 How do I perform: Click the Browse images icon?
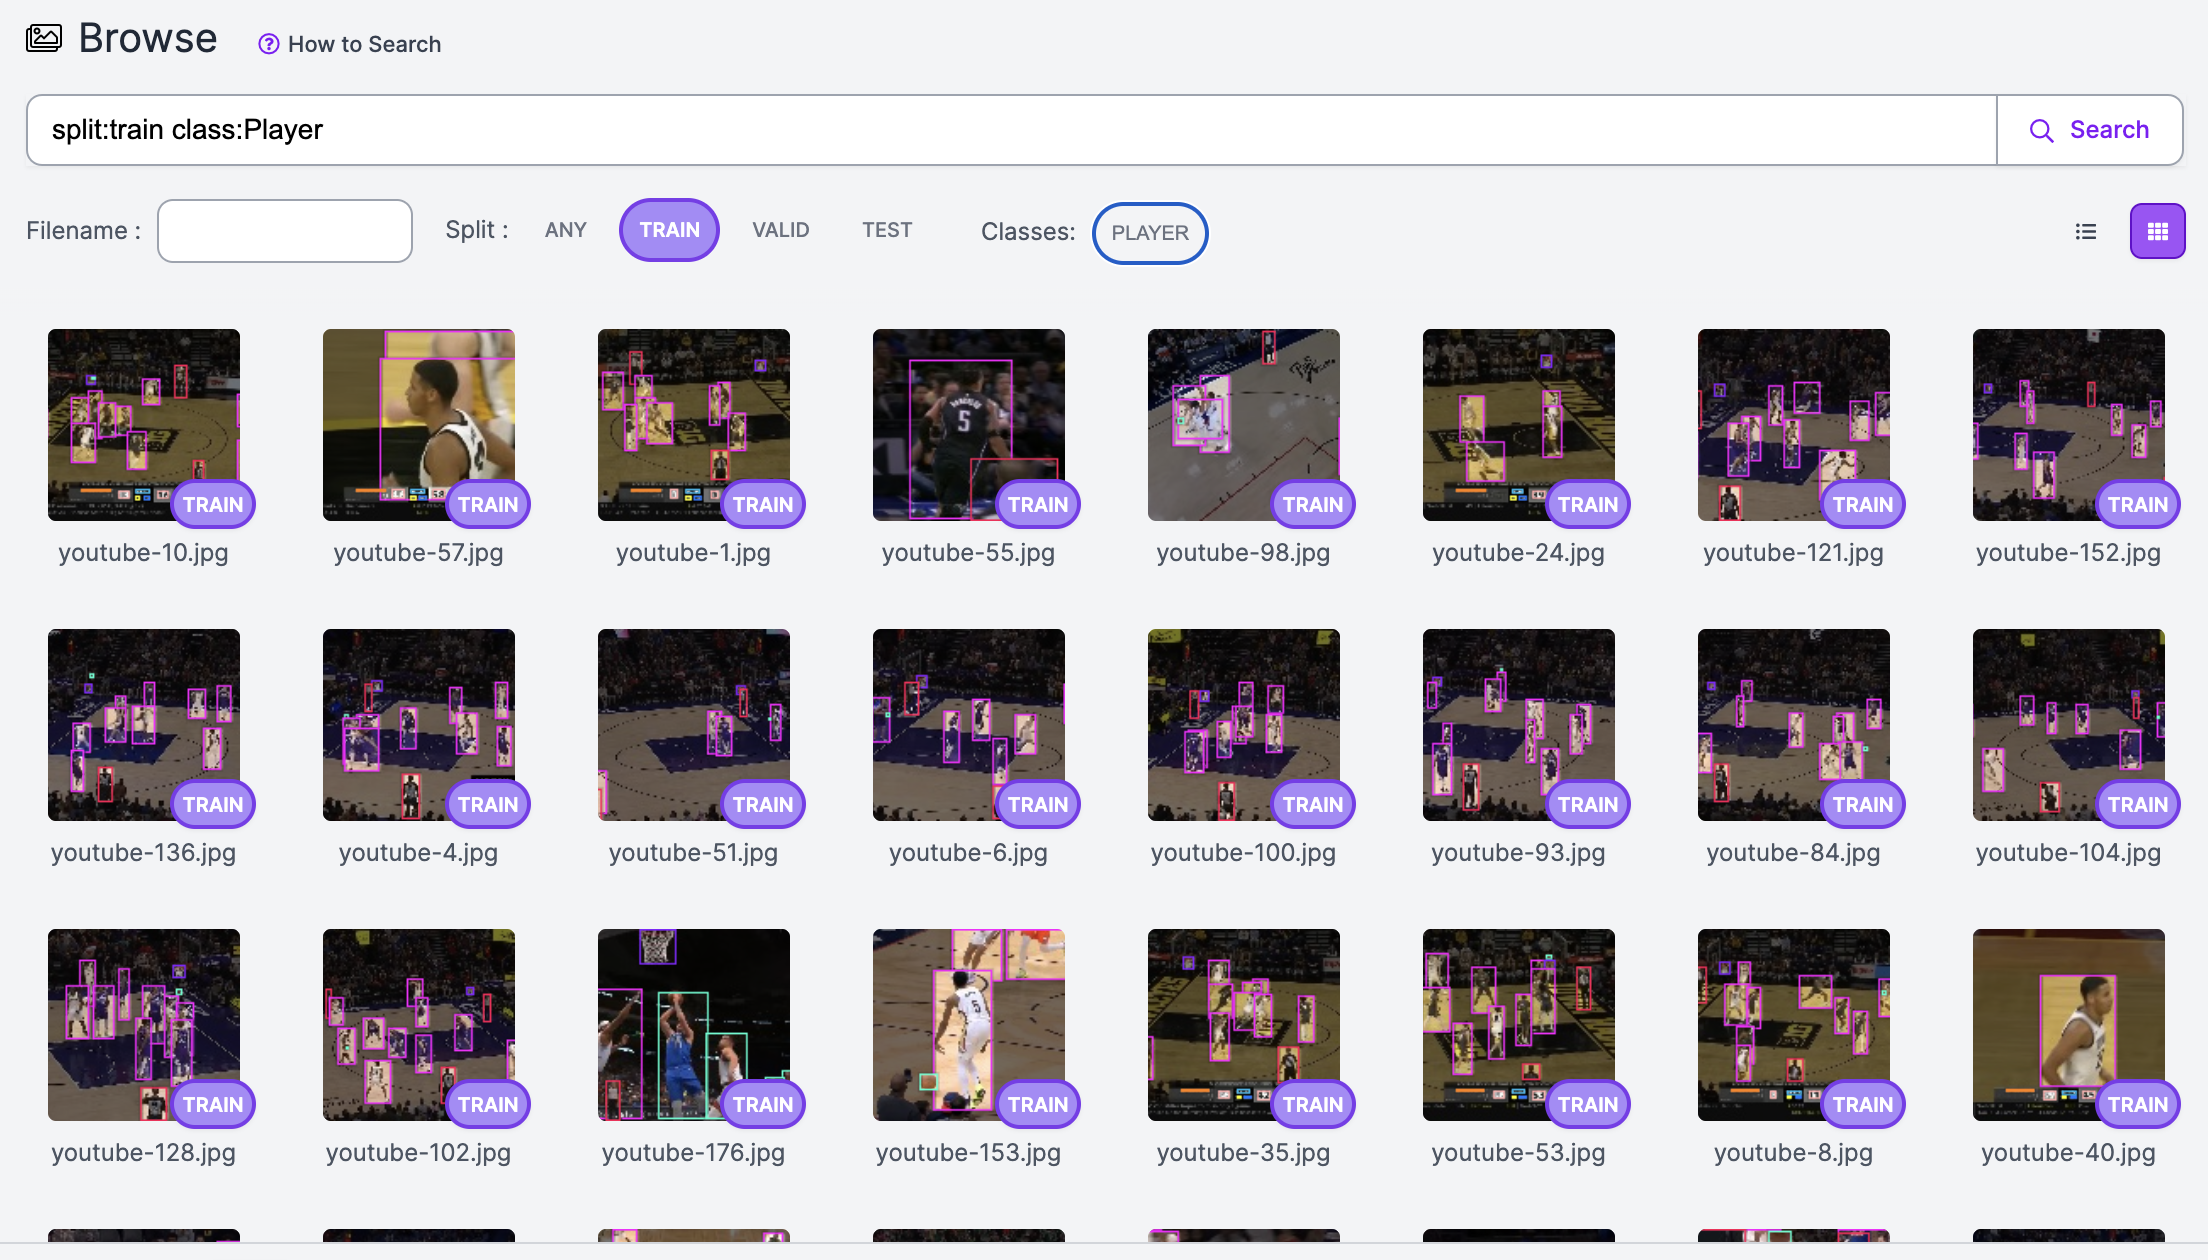coord(44,39)
